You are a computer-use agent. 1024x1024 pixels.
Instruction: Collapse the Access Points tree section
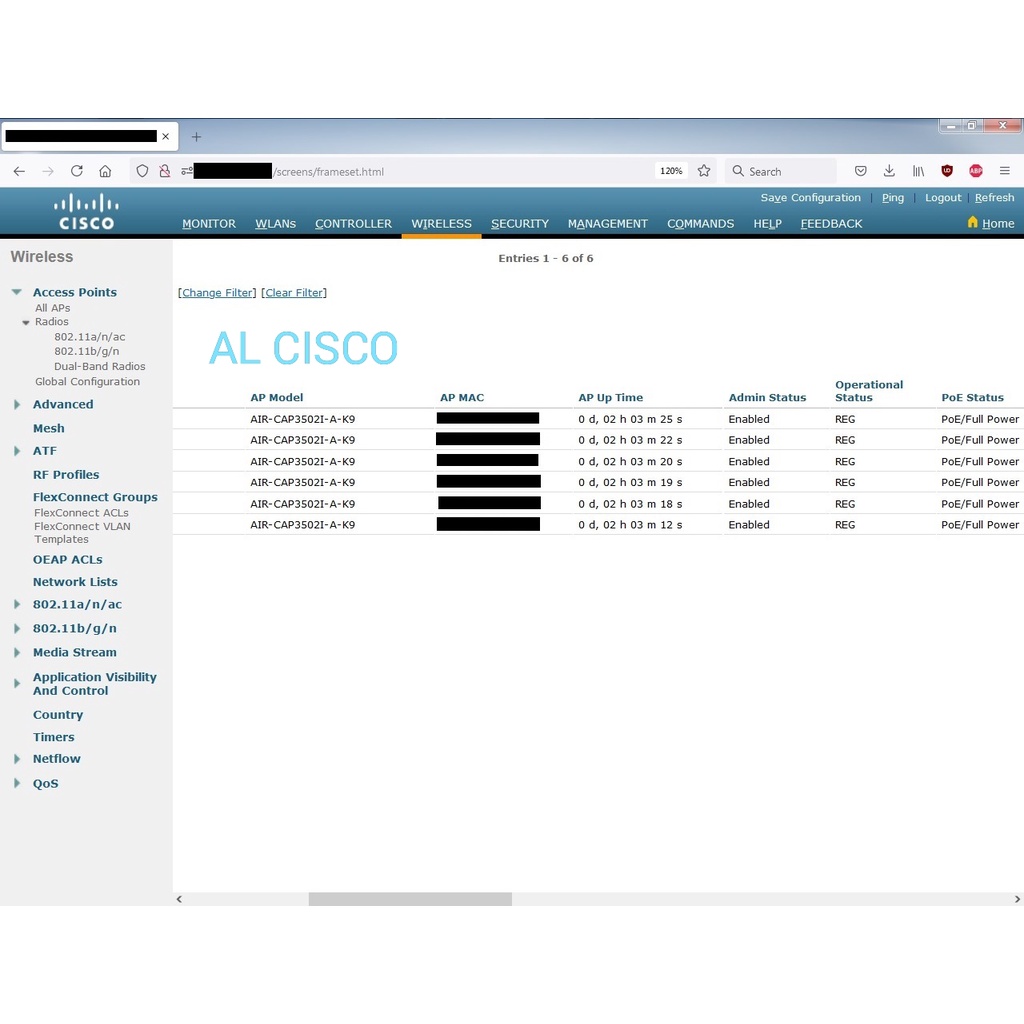click(x=17, y=292)
